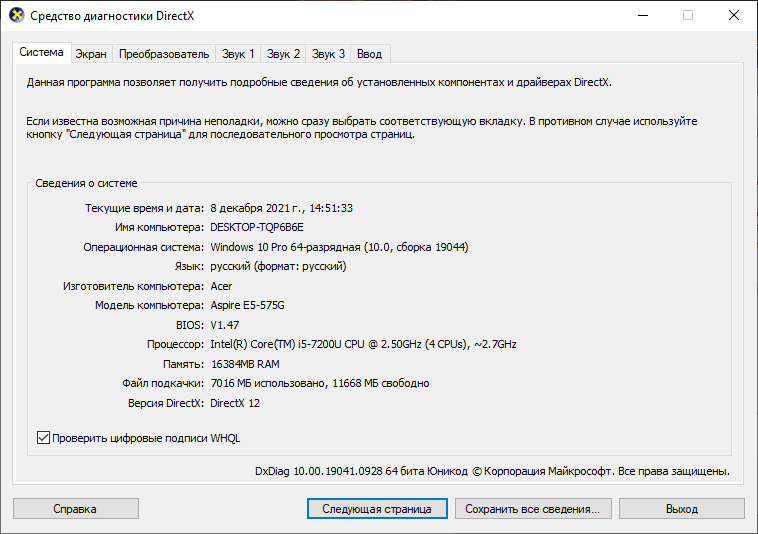Open the Звук 3 tab
The image size is (758, 534).
click(328, 54)
